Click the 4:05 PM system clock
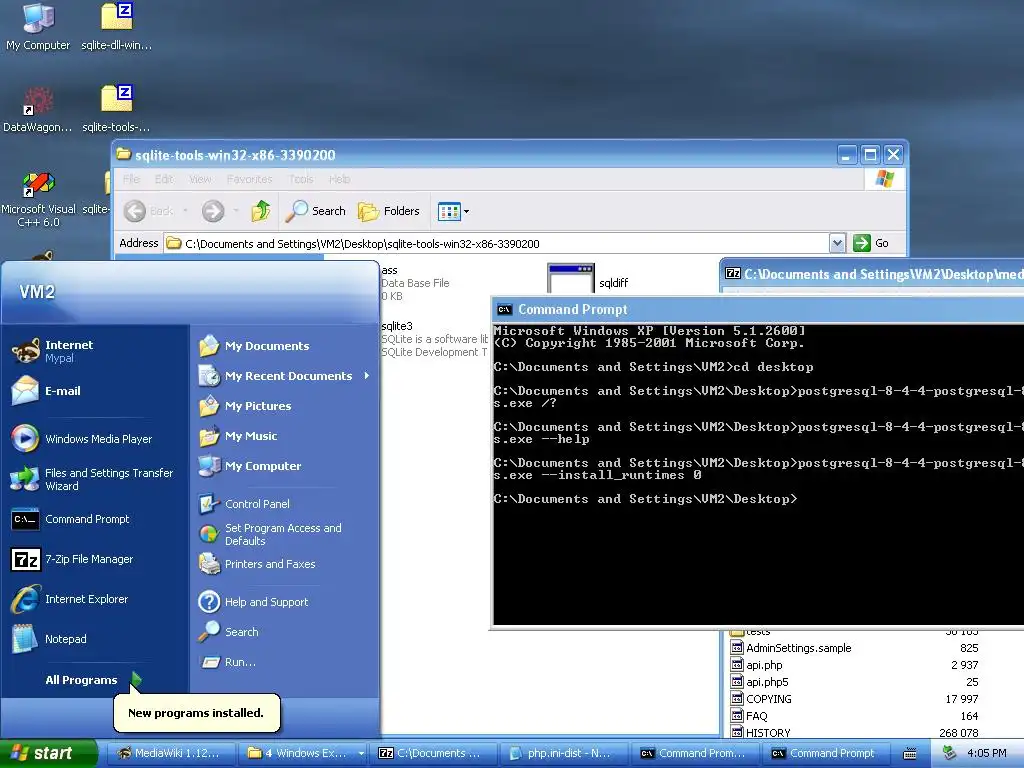The height and width of the screenshot is (768, 1024). pos(986,753)
